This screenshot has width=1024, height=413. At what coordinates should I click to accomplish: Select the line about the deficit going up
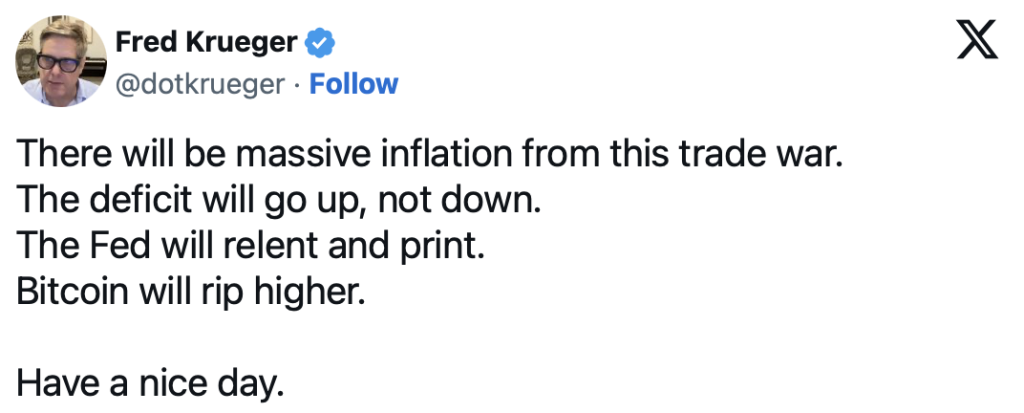(279, 201)
